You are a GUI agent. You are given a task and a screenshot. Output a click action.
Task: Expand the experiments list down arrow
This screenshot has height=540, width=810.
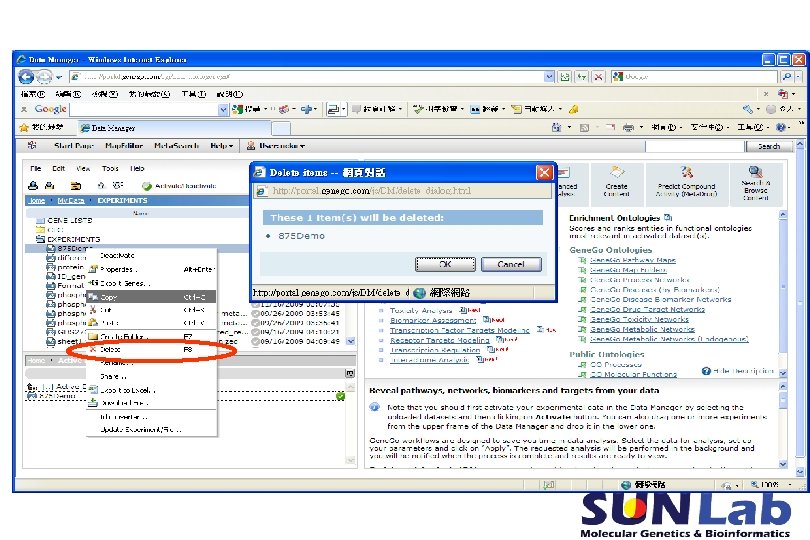[x=351, y=341]
